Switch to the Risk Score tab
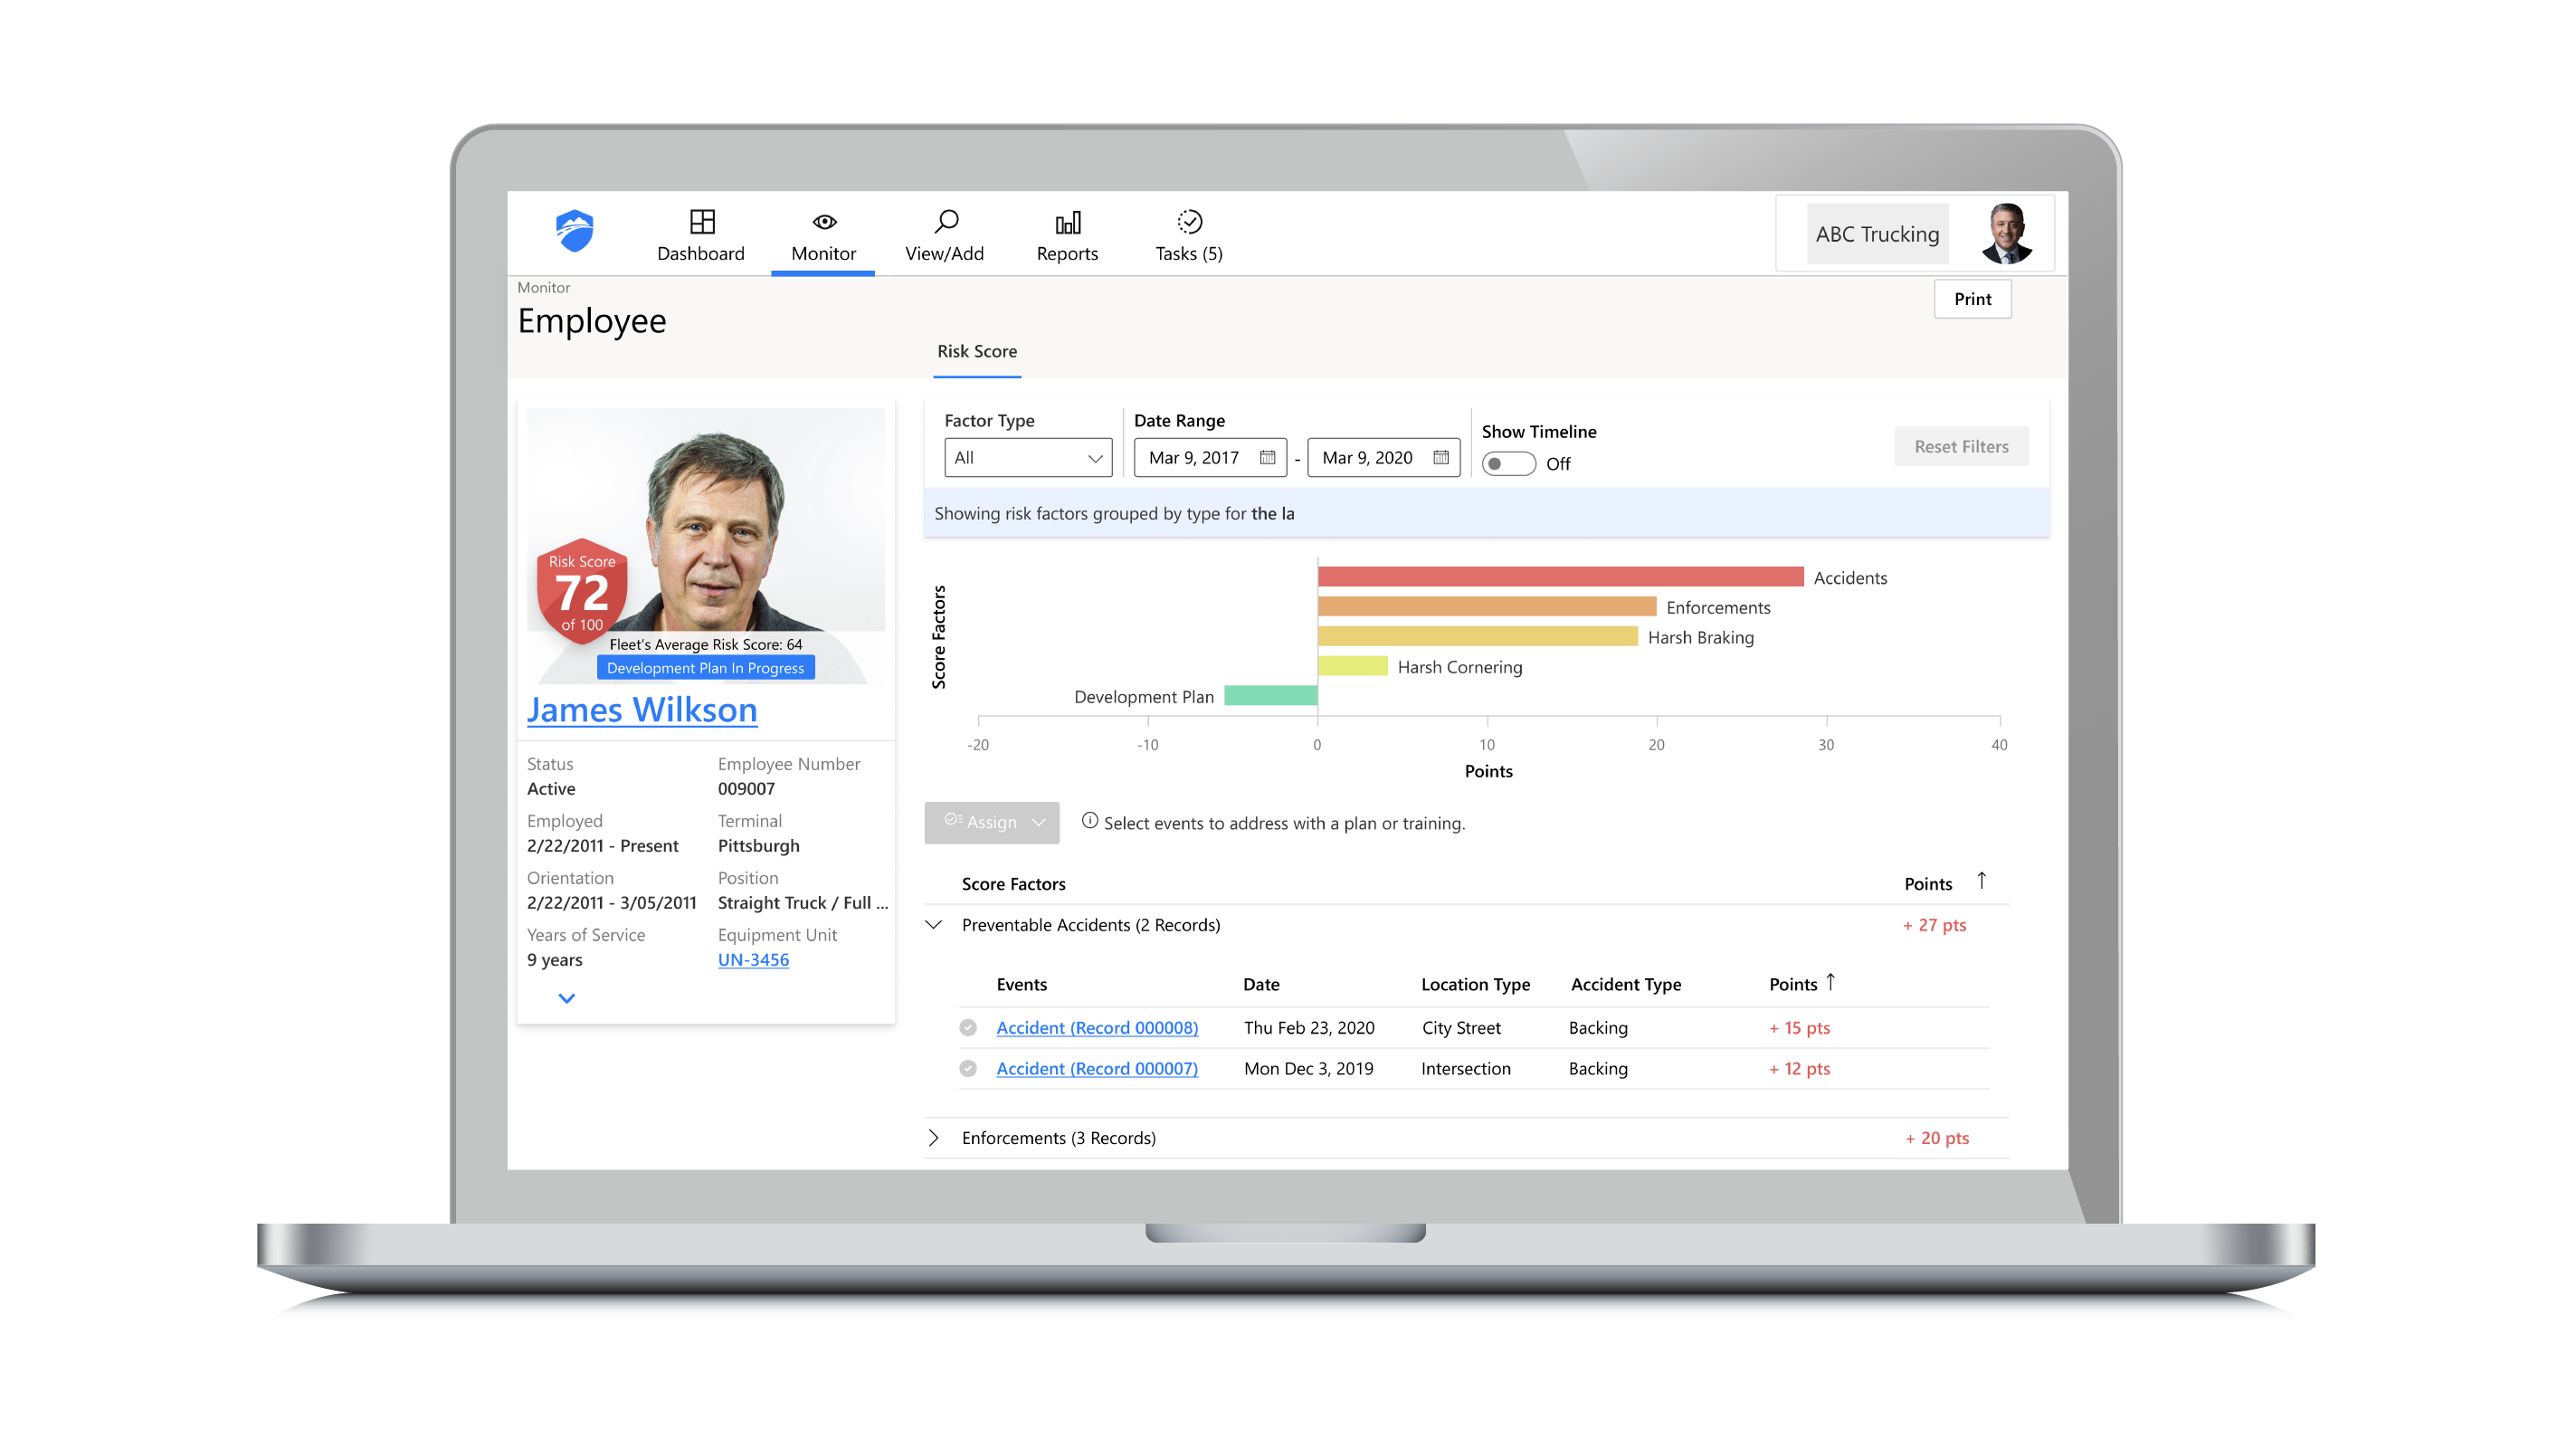The width and height of the screenshot is (2576, 1449). [977, 352]
